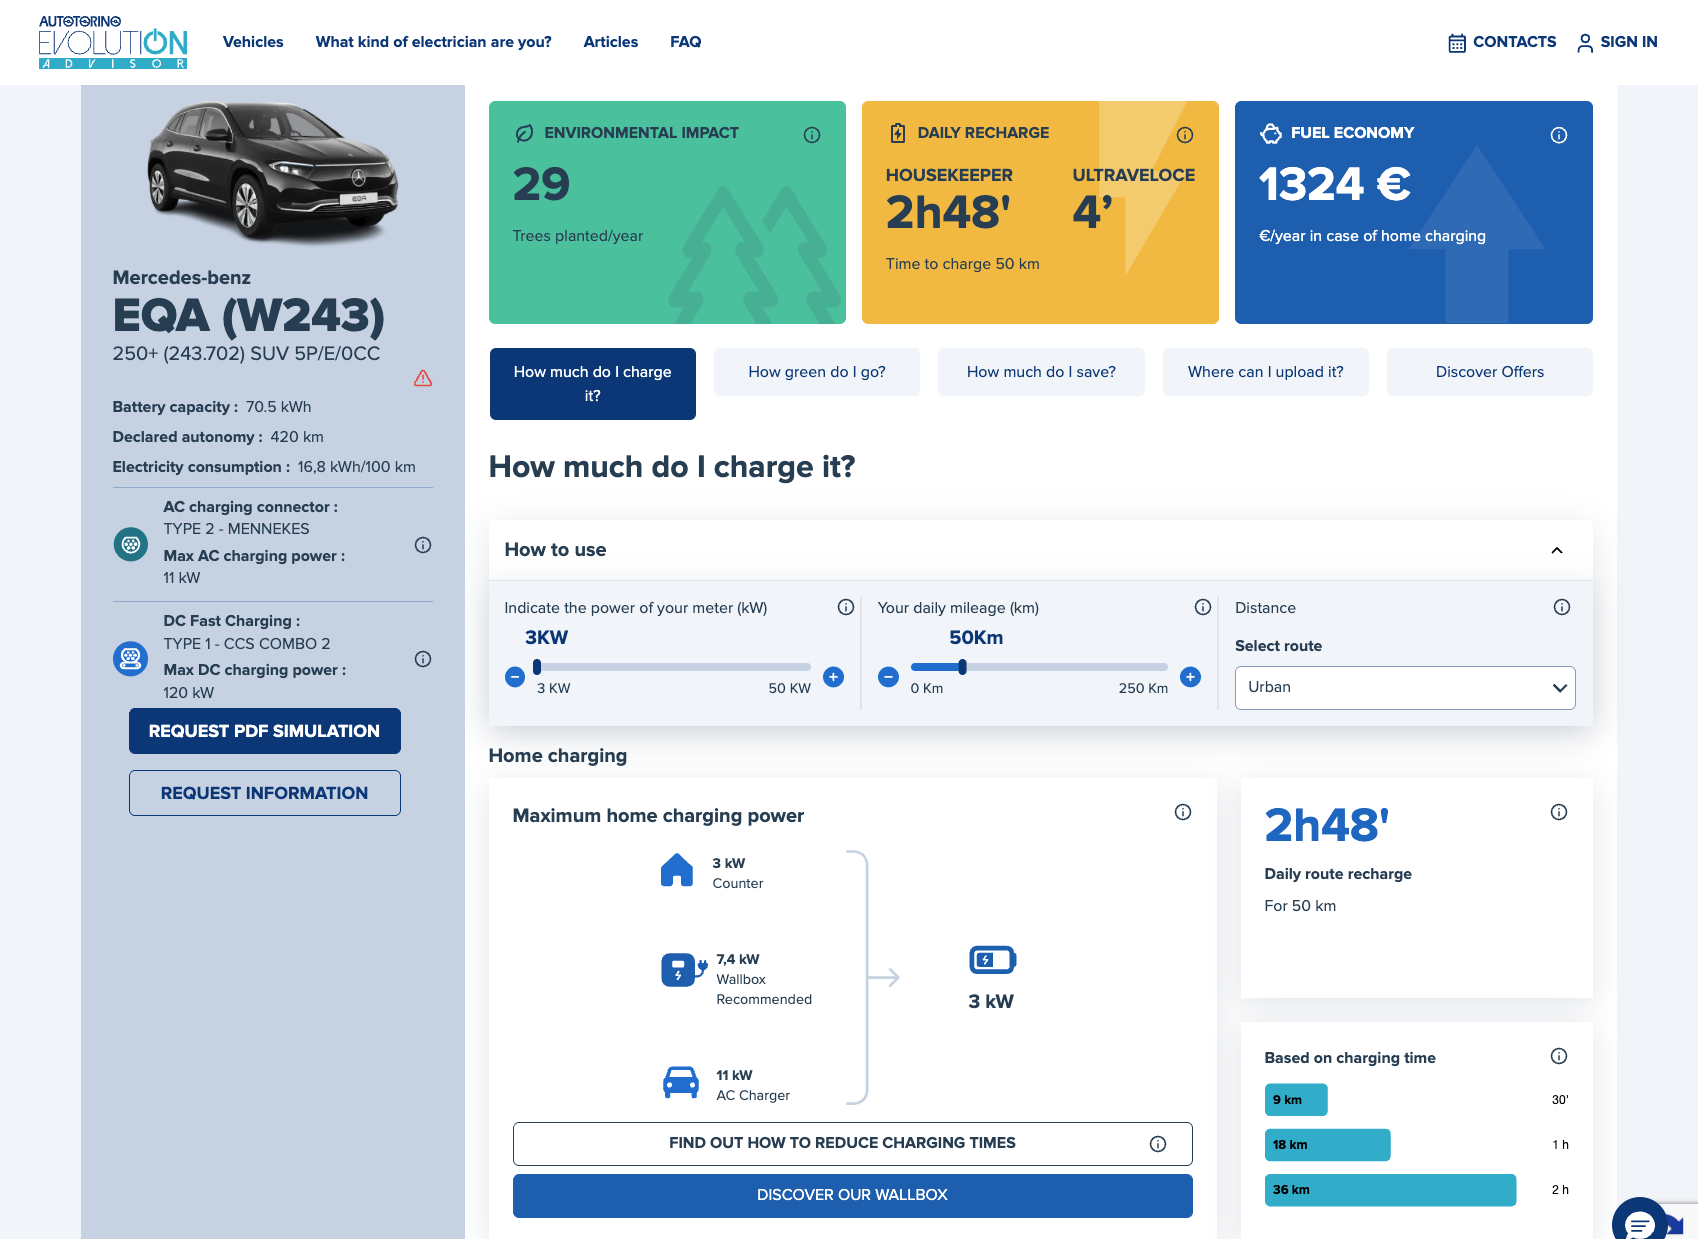Image resolution: width=1698 pixels, height=1239 pixels.
Task: Open info icon on Daily Recharge card
Action: coord(1185,135)
